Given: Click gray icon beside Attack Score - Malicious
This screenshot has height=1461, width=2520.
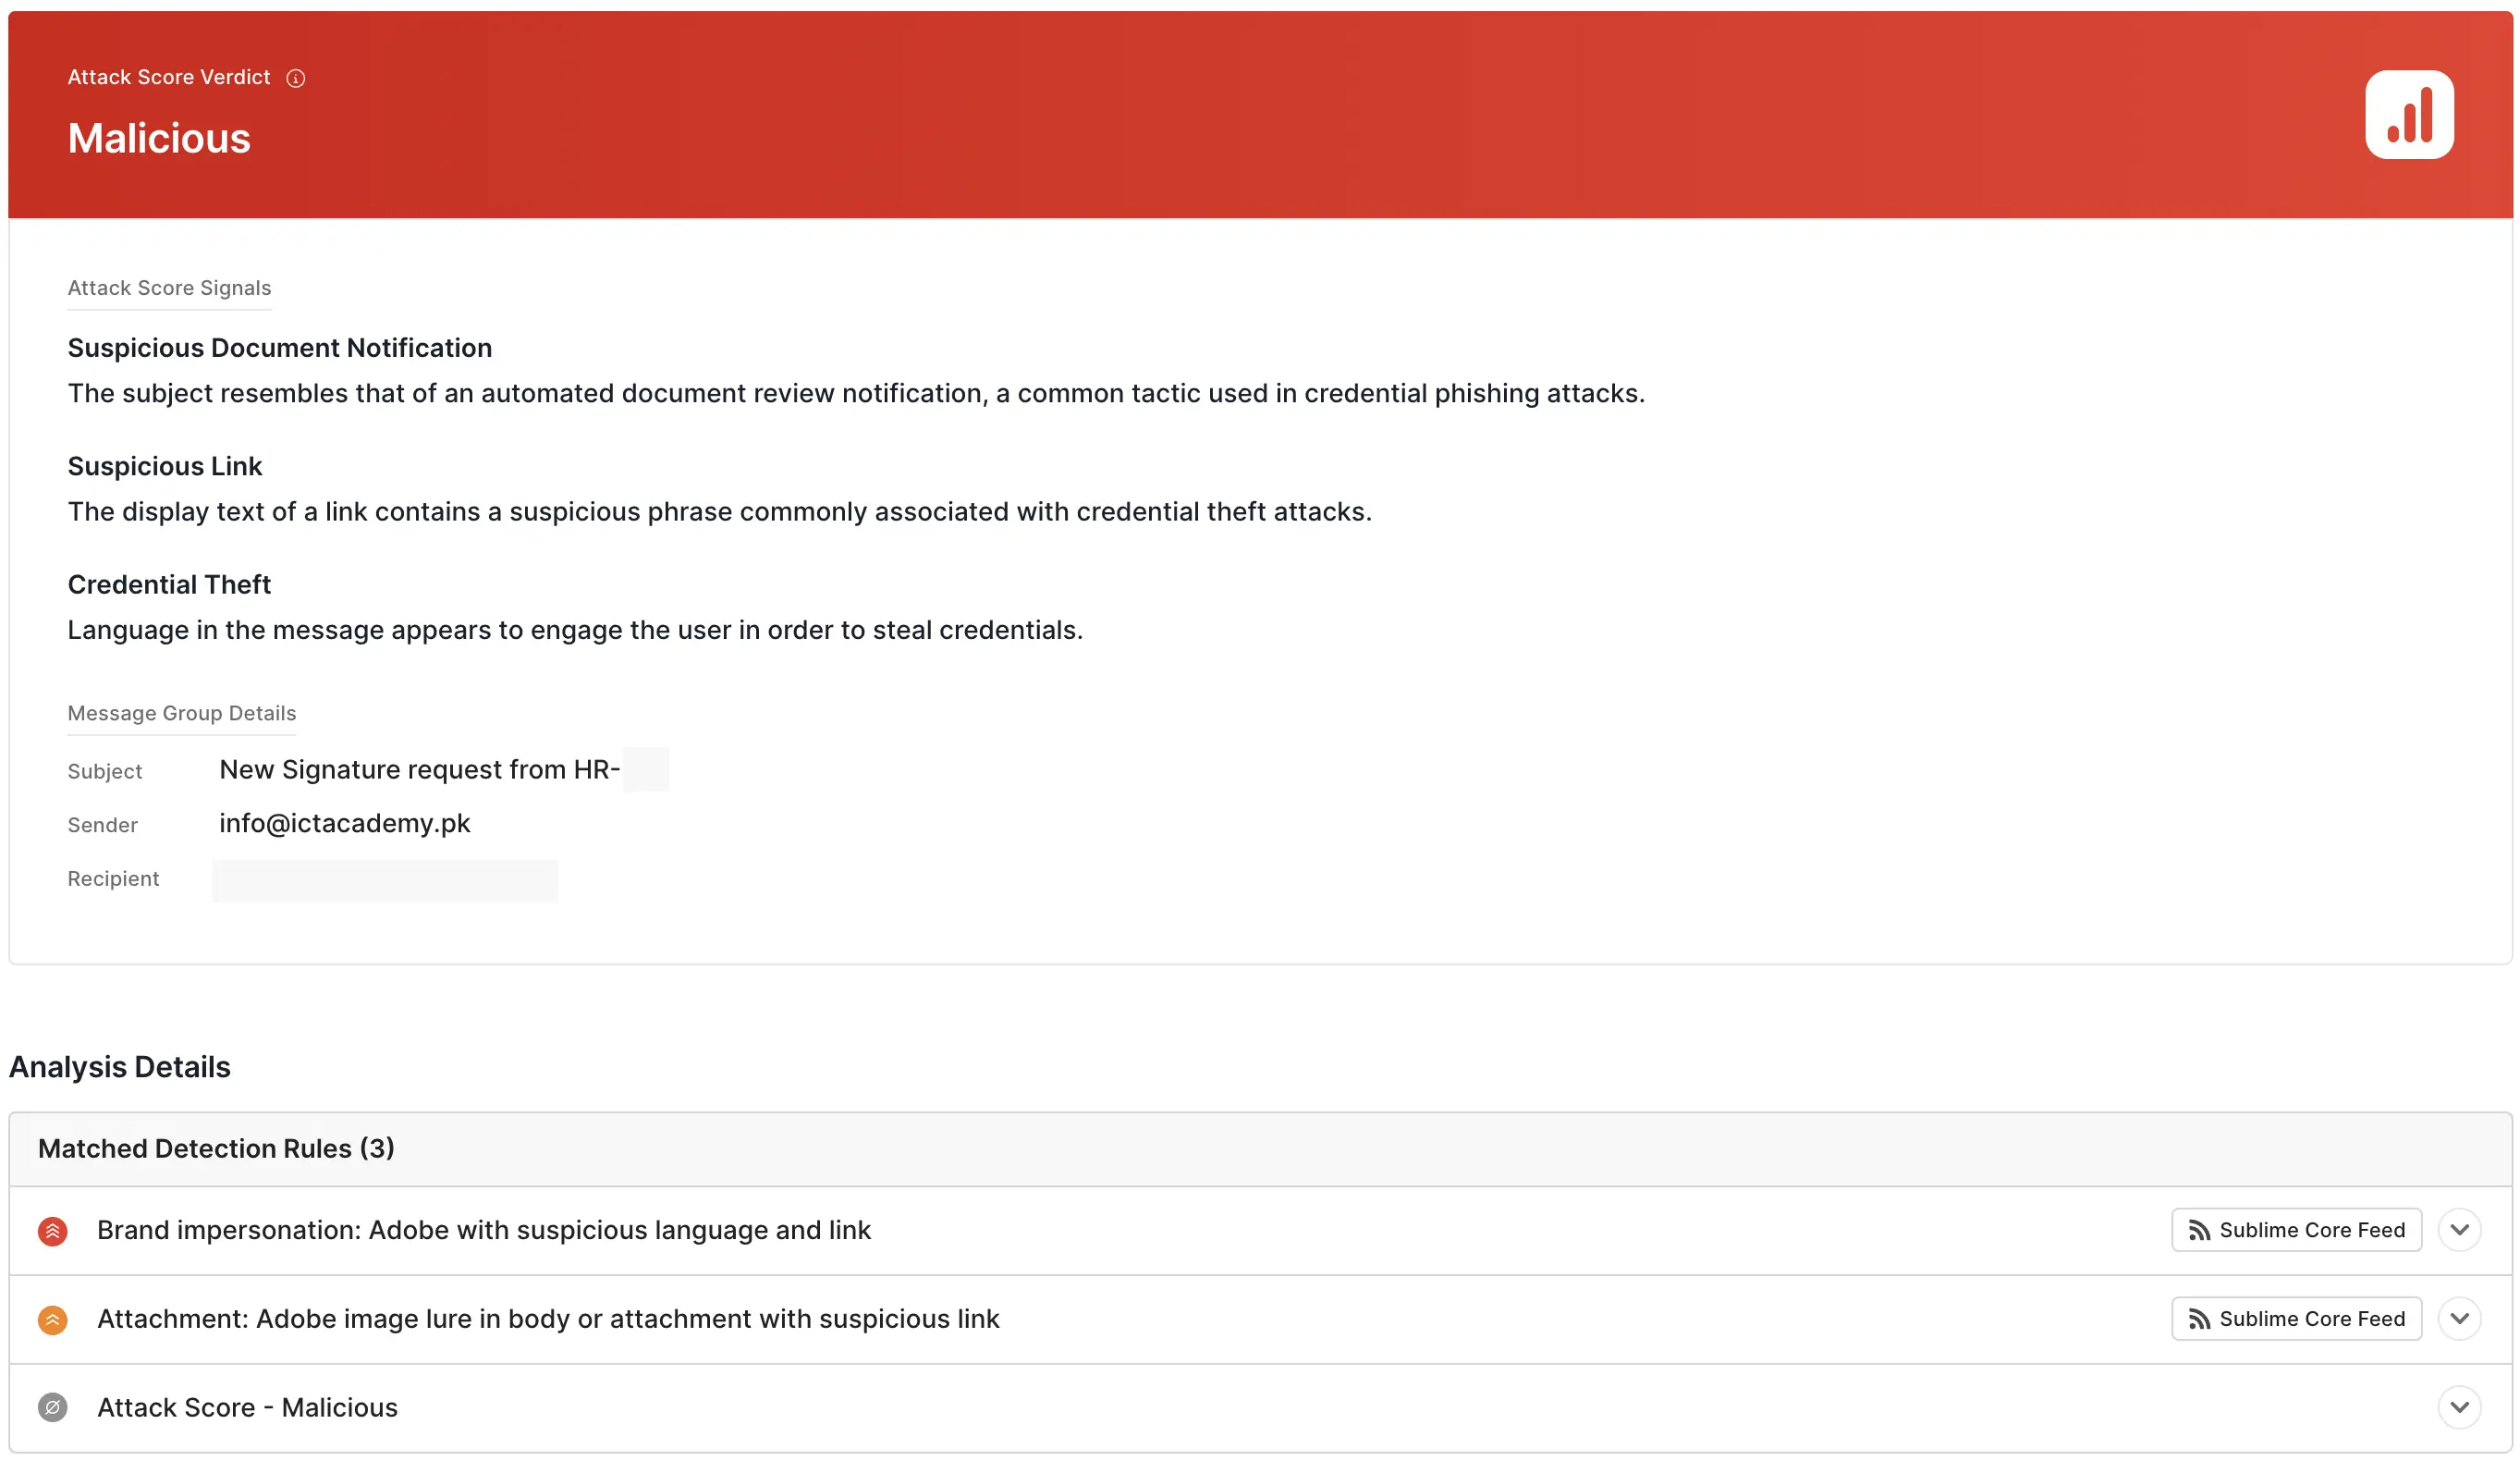Looking at the screenshot, I should pyautogui.click(x=53, y=1408).
